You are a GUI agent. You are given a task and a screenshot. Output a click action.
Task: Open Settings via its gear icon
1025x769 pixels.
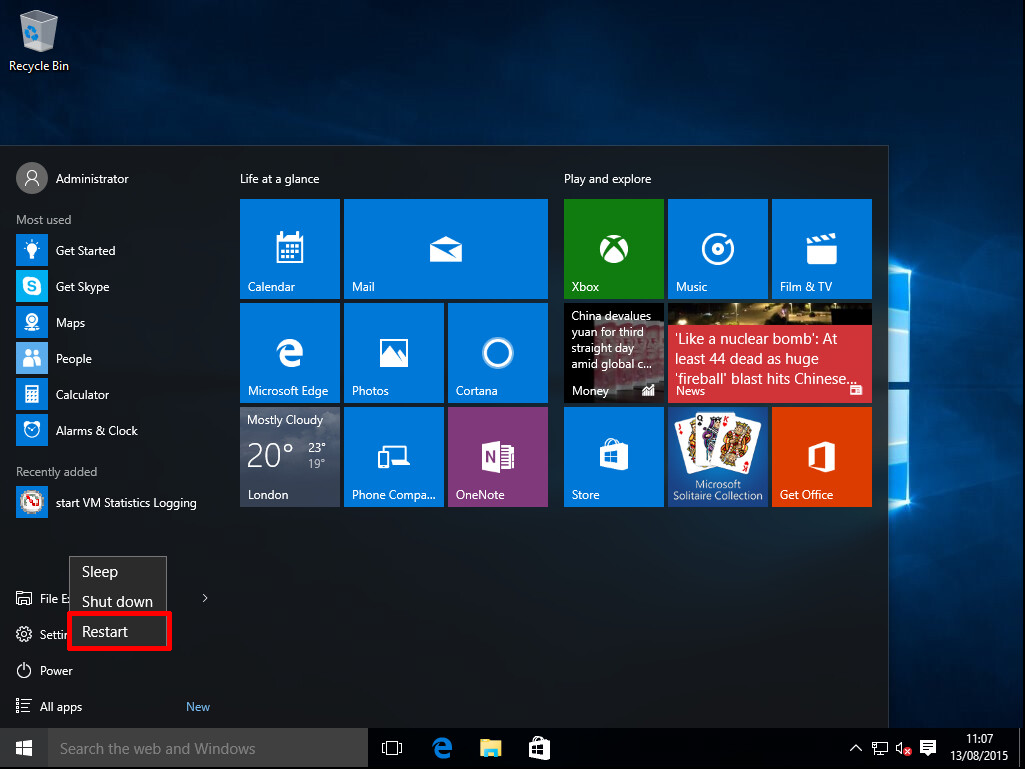(x=24, y=634)
